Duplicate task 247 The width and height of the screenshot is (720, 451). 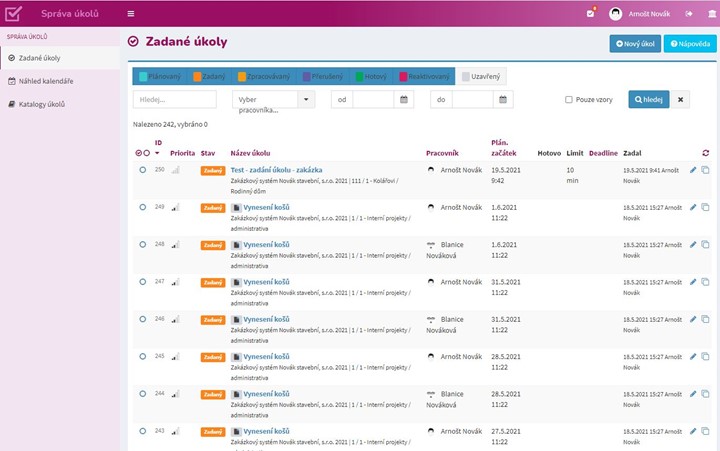[705, 282]
